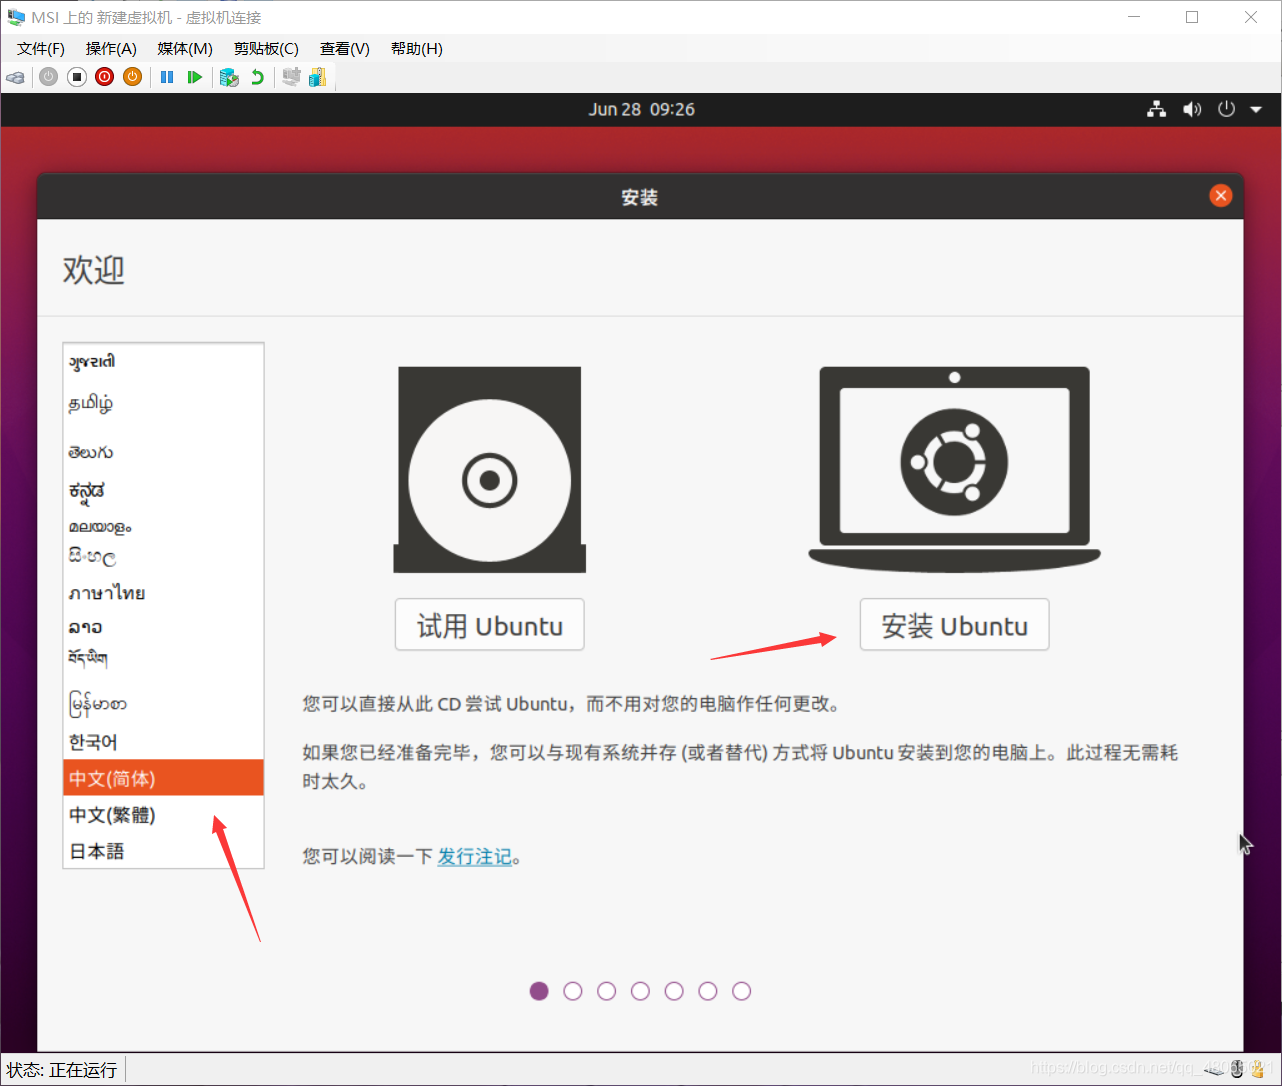Turn off the VM with the stop icon

(x=77, y=77)
